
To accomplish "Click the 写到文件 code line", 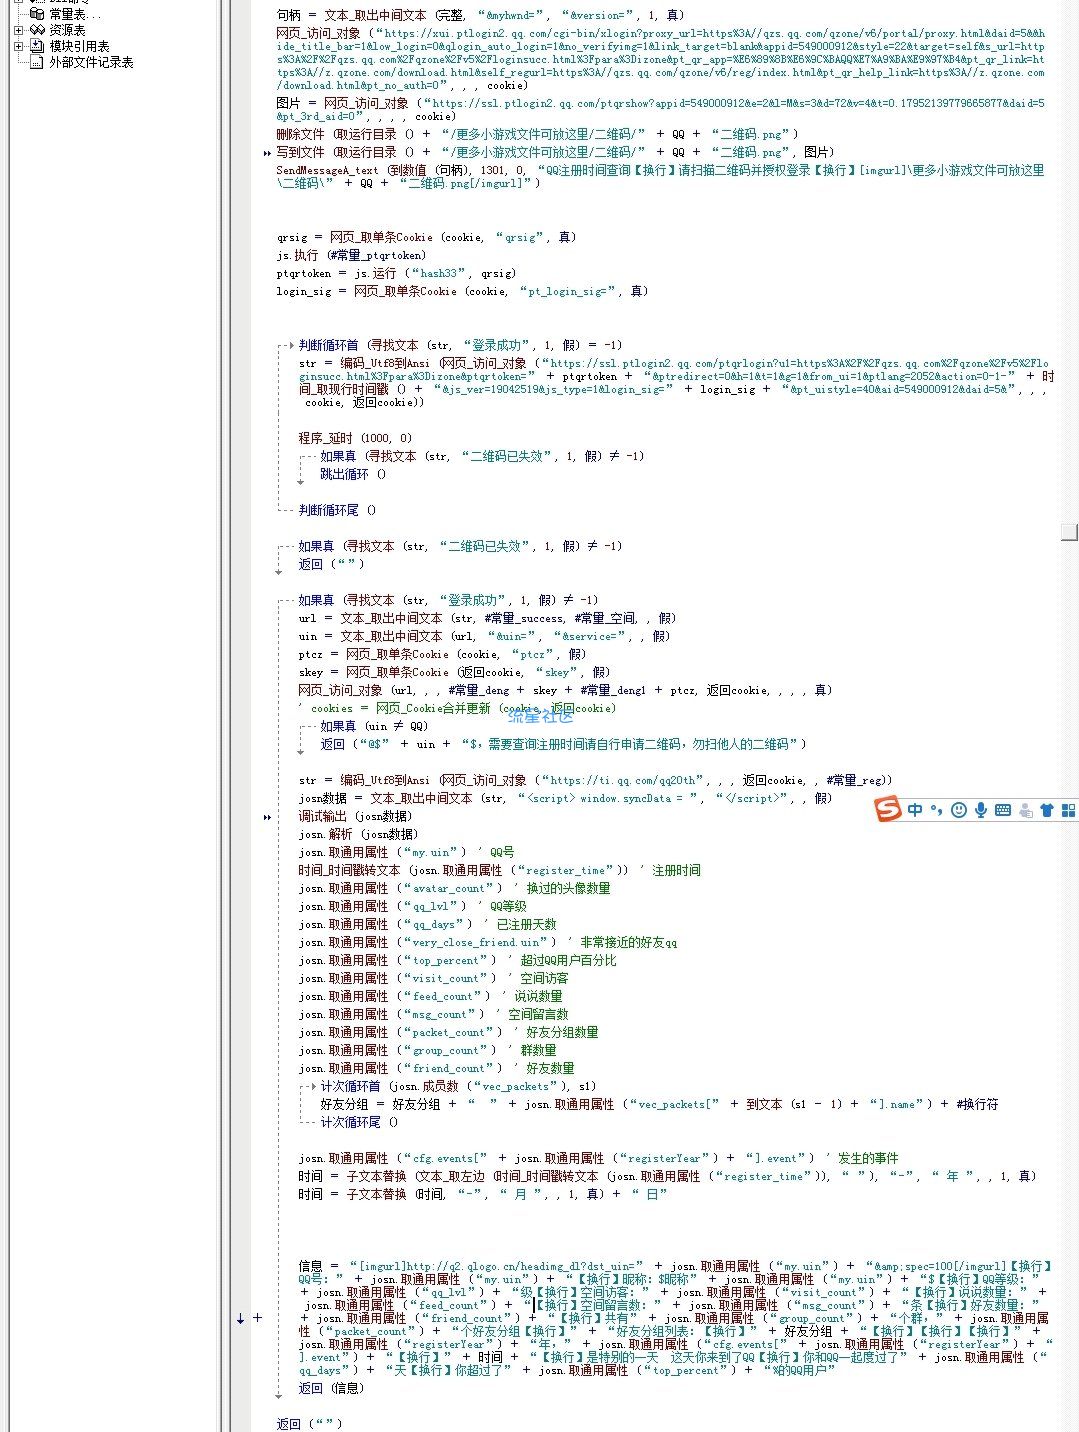I will pyautogui.click(x=555, y=152).
